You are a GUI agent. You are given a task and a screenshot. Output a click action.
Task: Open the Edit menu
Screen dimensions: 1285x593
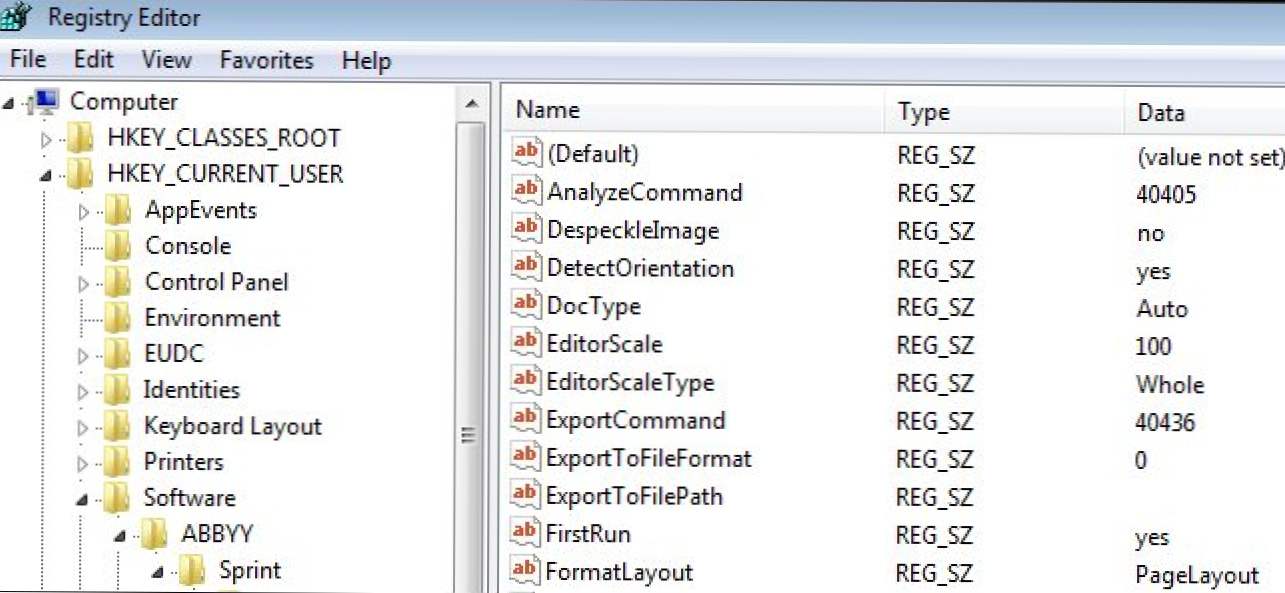point(94,61)
